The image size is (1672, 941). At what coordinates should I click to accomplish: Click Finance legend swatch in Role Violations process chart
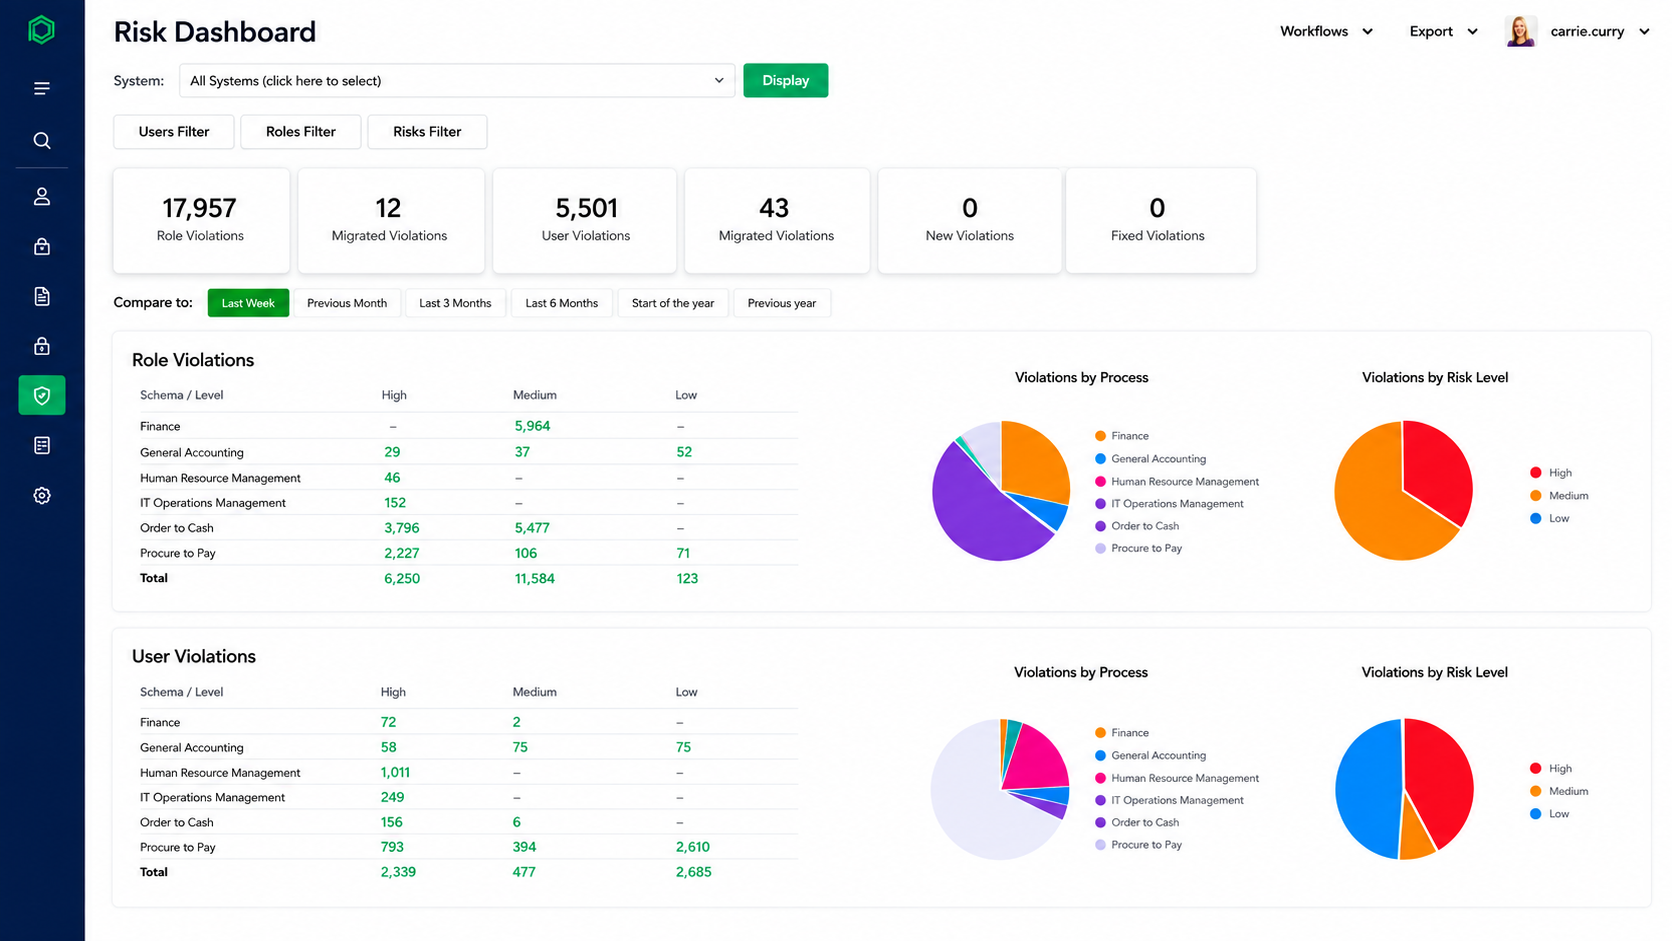[1100, 436]
